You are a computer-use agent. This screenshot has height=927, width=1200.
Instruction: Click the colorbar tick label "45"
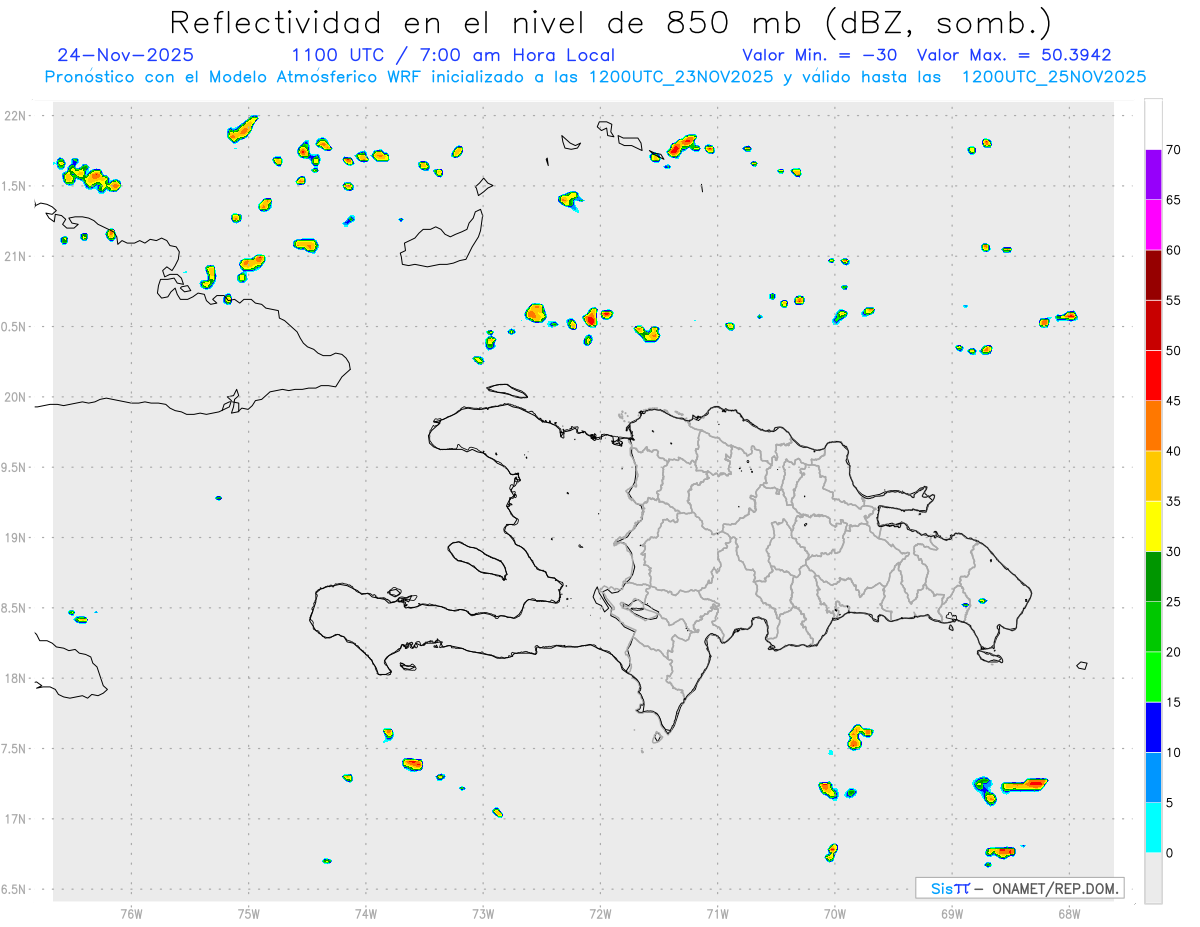1174,401
